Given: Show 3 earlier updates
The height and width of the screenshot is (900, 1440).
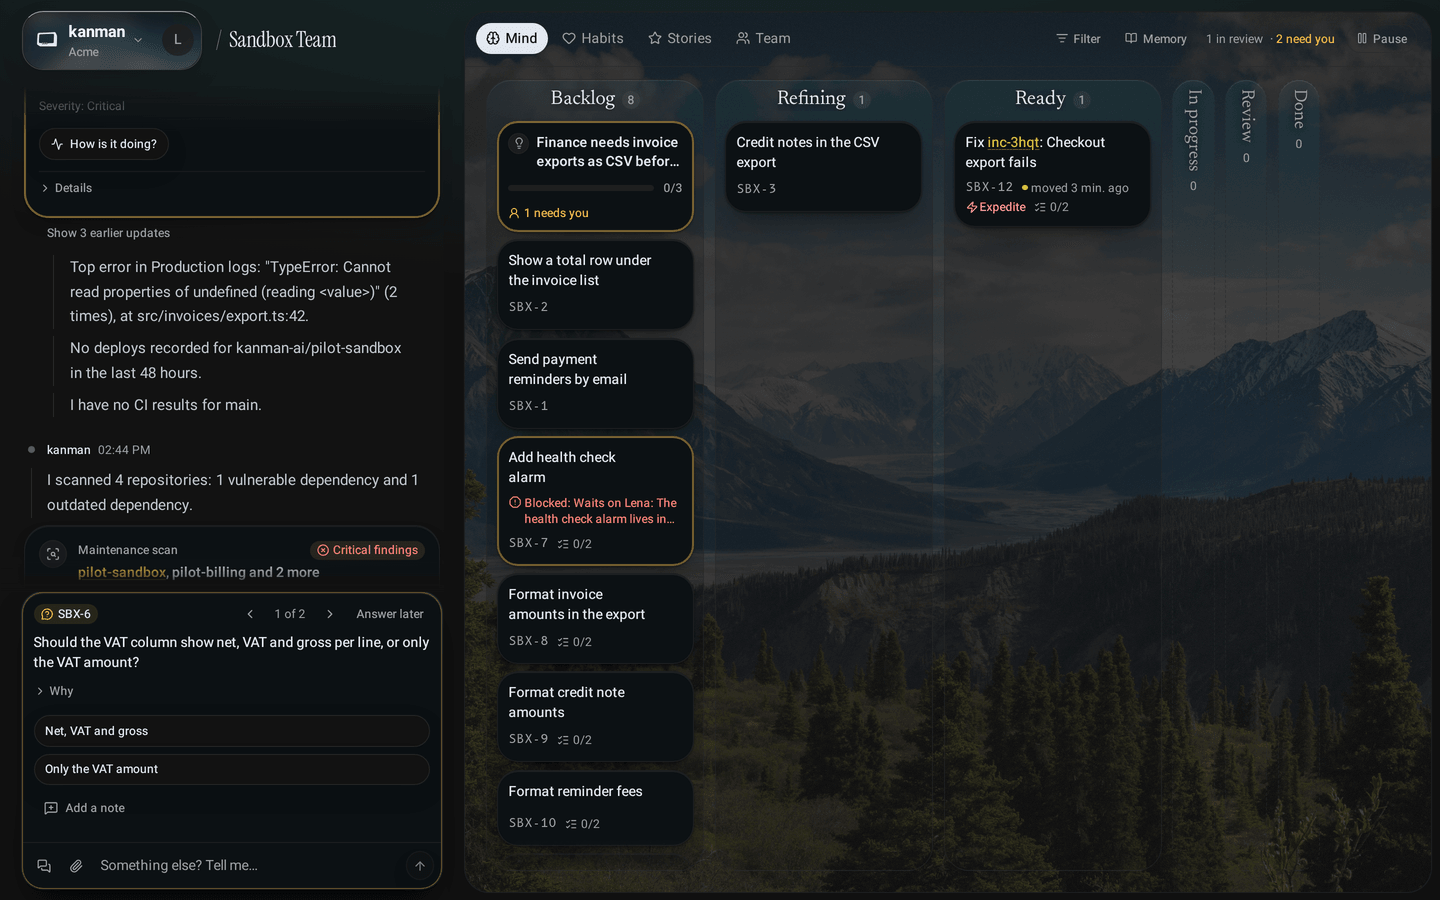Looking at the screenshot, I should (x=108, y=233).
